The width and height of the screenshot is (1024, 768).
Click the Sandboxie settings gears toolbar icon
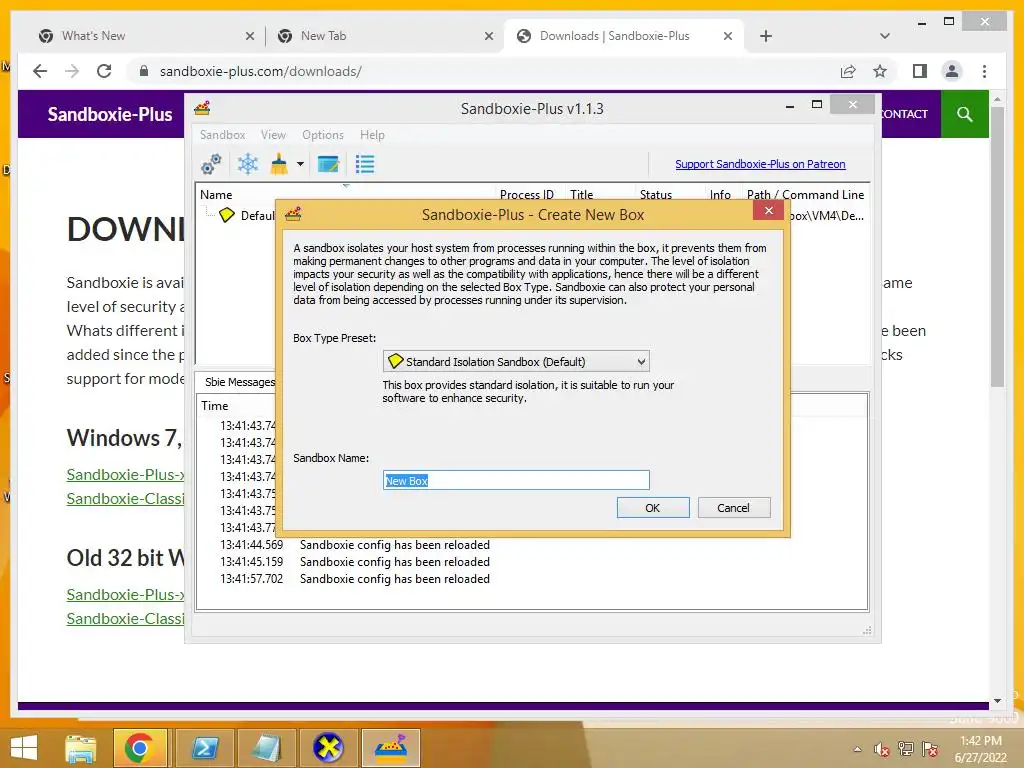coord(211,164)
